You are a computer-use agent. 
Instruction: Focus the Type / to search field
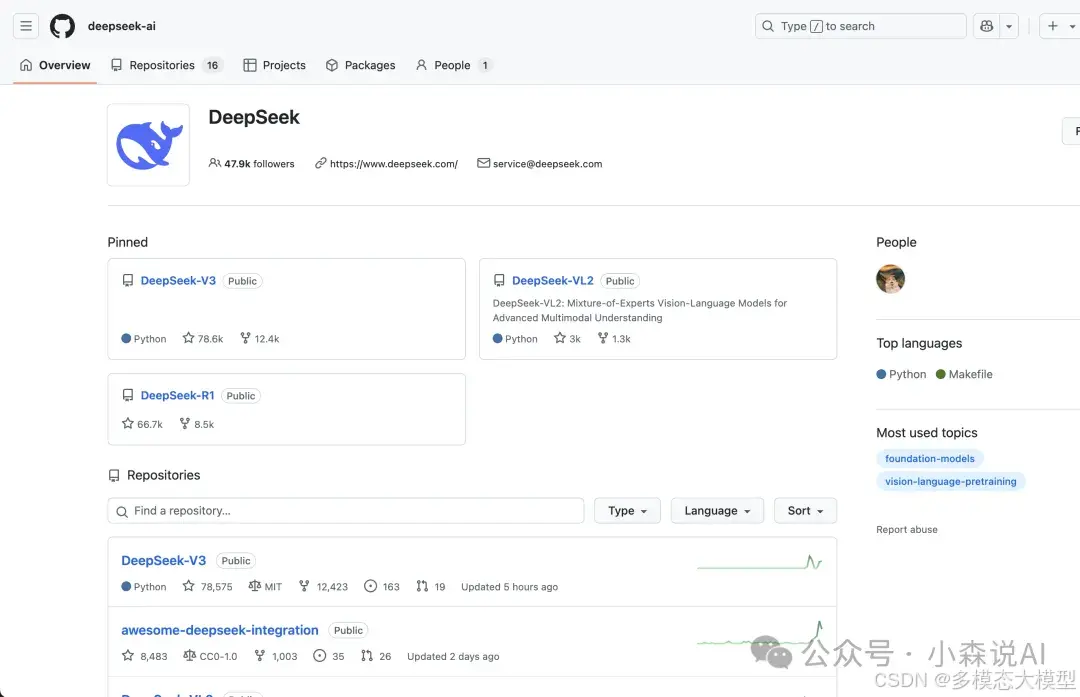pos(860,26)
